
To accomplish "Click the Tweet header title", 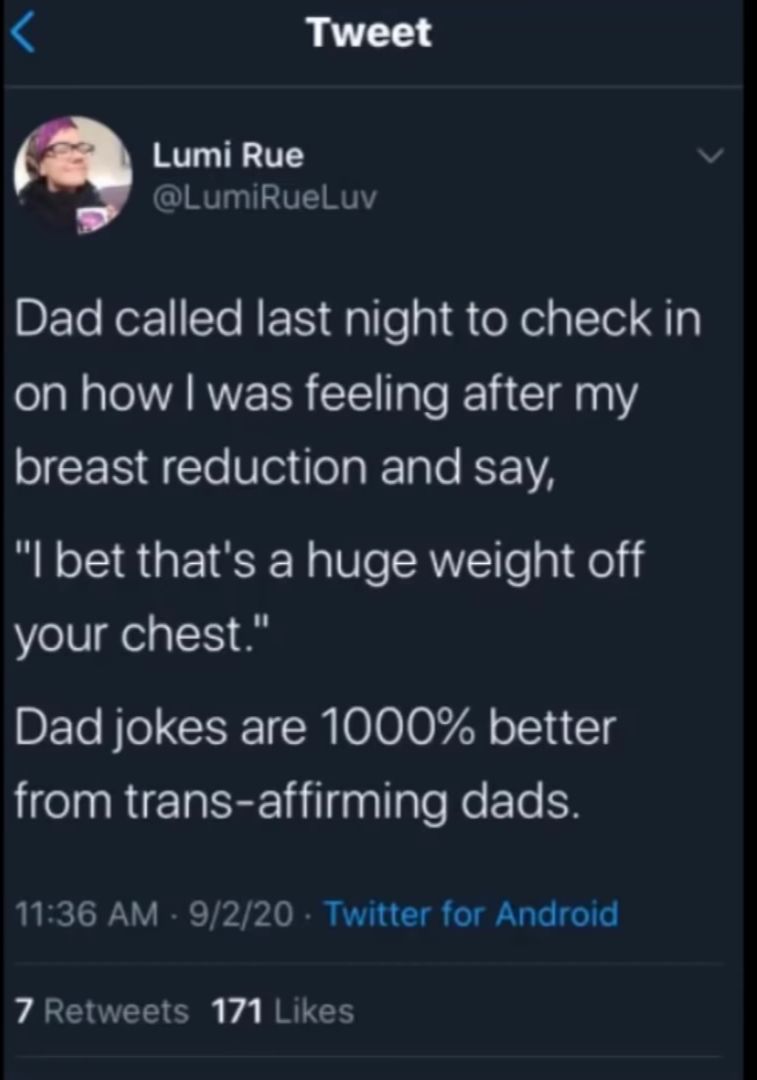I will (370, 31).
